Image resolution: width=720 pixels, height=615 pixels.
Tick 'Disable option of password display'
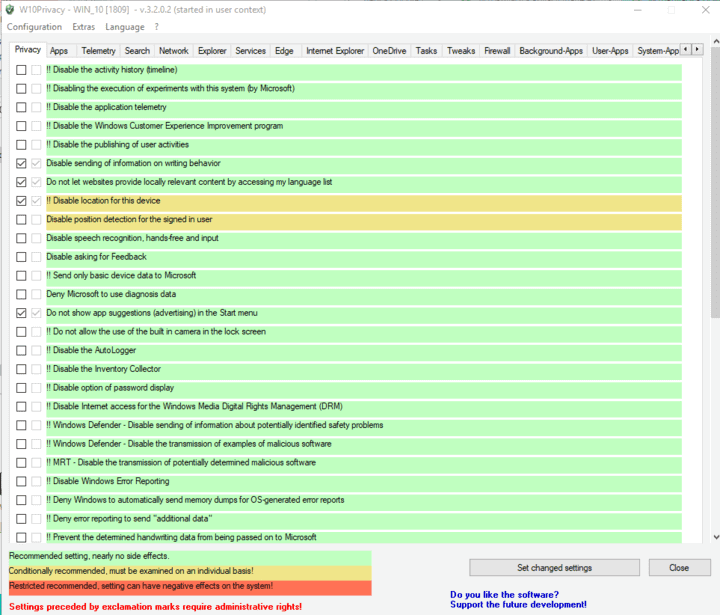21,388
